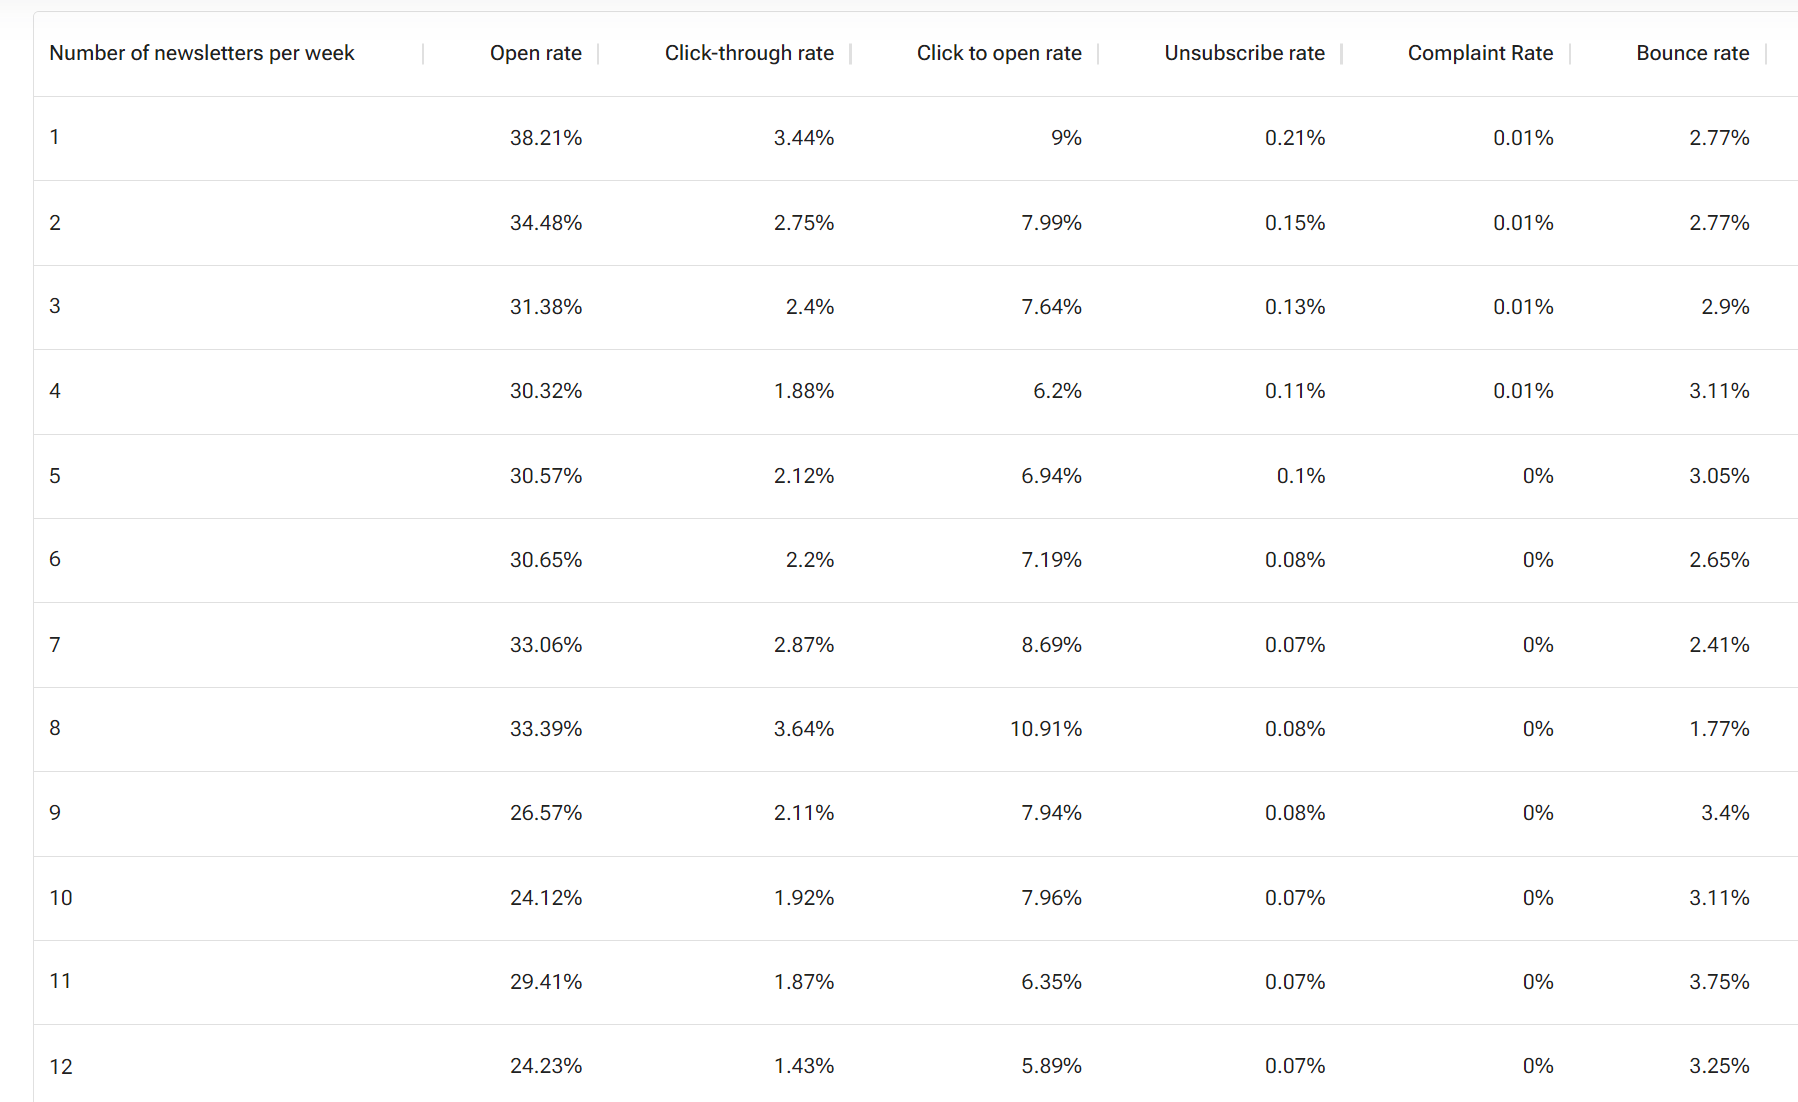Screen dimensions: 1798x1102
Task: Select the 3.75% bounce rate cell
Action: click(1719, 982)
